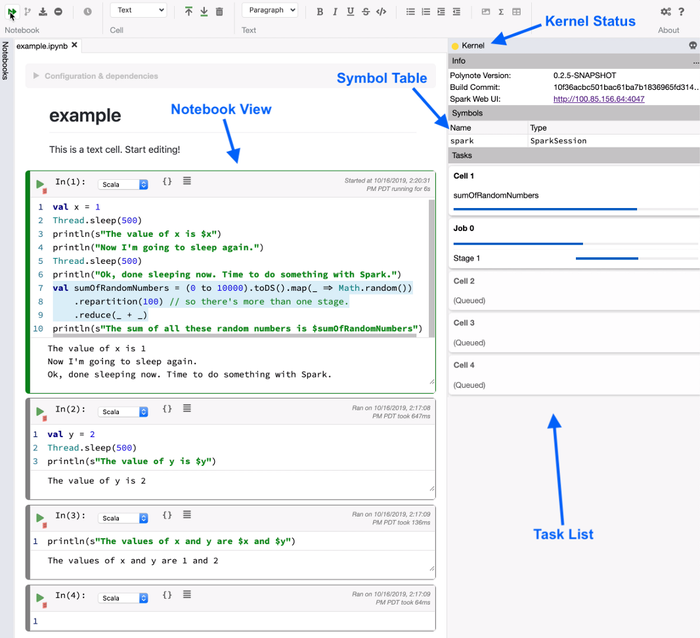
Task: Toggle strikethrough text formatting
Action: tap(366, 12)
